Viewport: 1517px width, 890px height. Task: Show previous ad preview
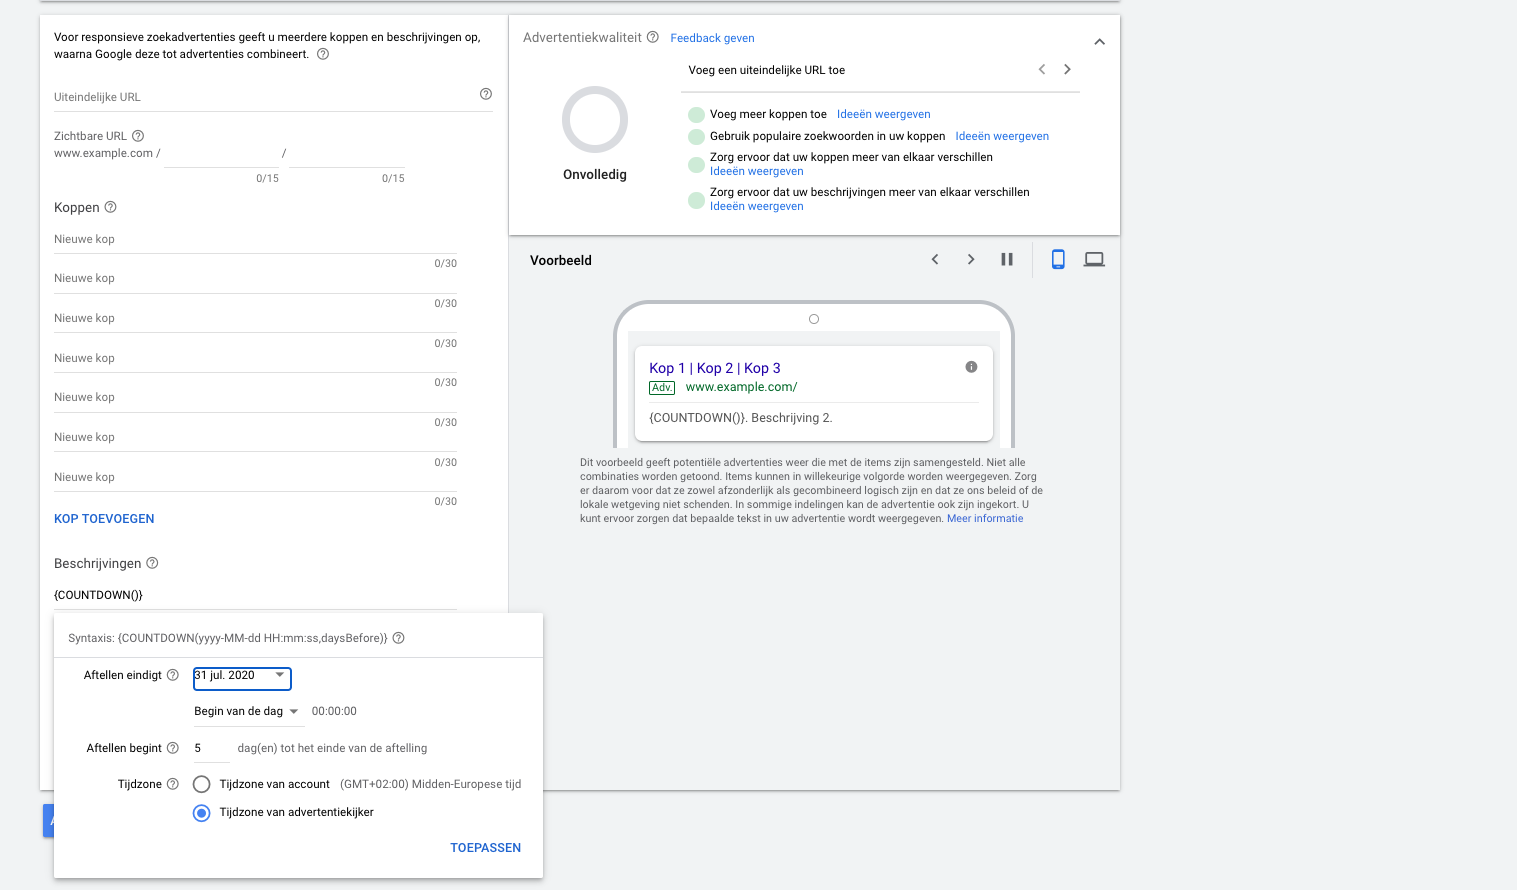point(935,260)
